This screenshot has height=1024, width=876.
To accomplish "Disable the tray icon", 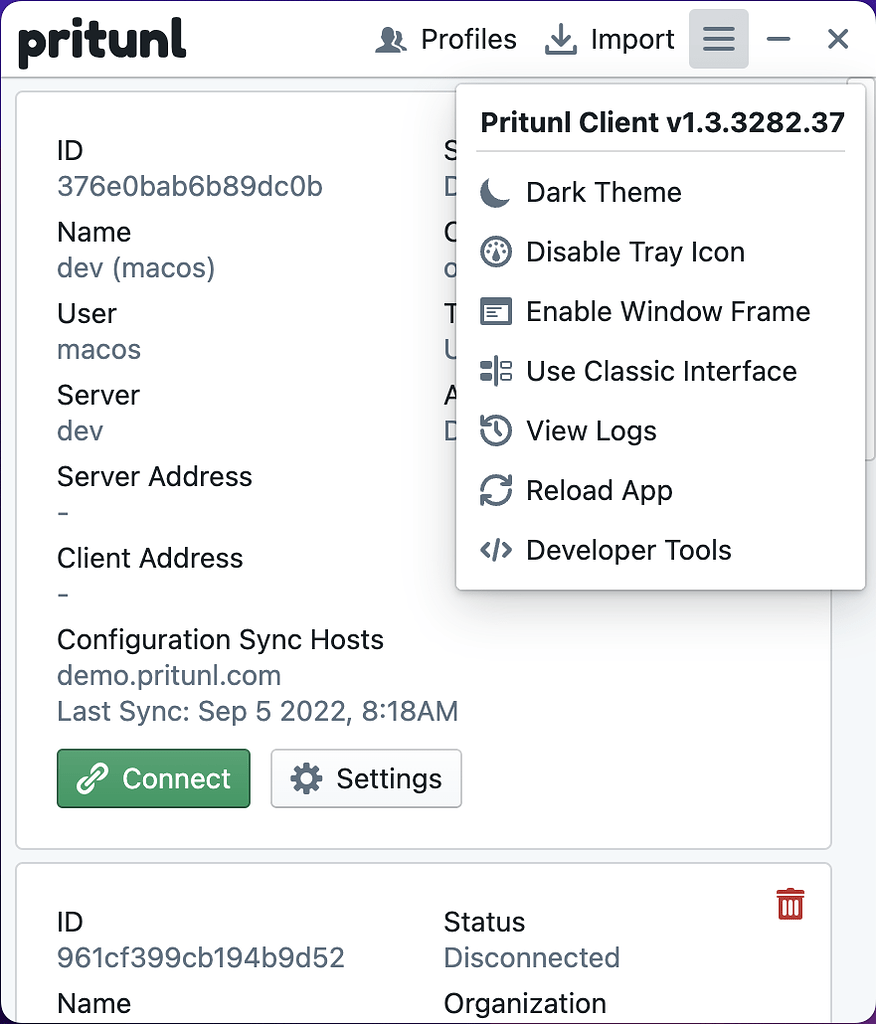I will [x=636, y=252].
